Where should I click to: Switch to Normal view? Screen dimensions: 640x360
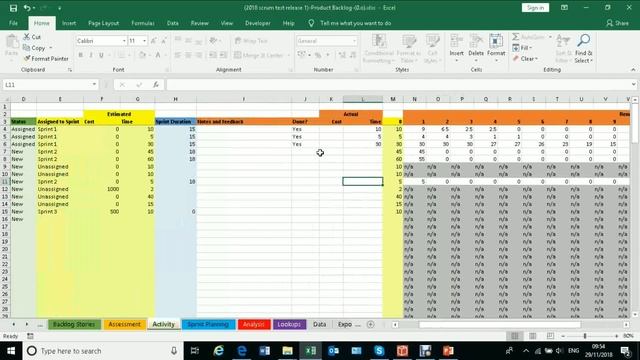point(515,336)
